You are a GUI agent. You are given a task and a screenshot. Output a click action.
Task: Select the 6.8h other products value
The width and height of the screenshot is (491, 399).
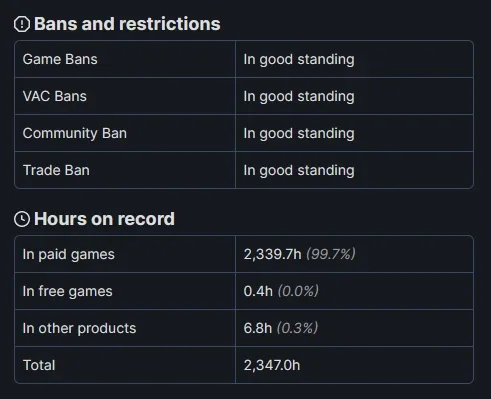[258, 328]
